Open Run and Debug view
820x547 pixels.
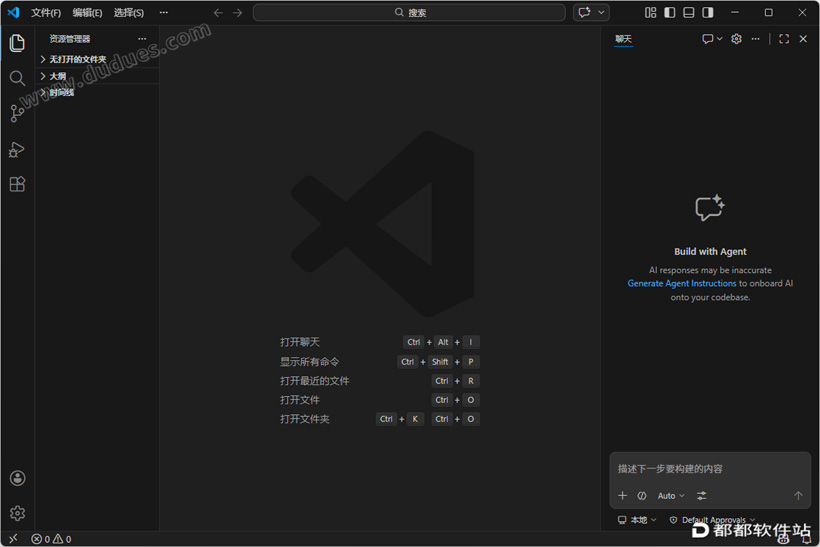[x=17, y=150]
